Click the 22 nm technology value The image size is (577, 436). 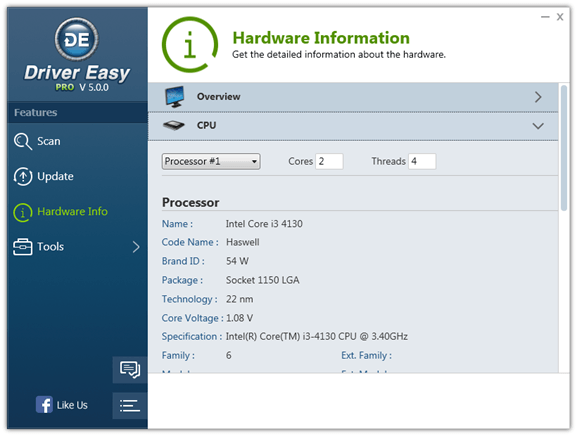240,299
